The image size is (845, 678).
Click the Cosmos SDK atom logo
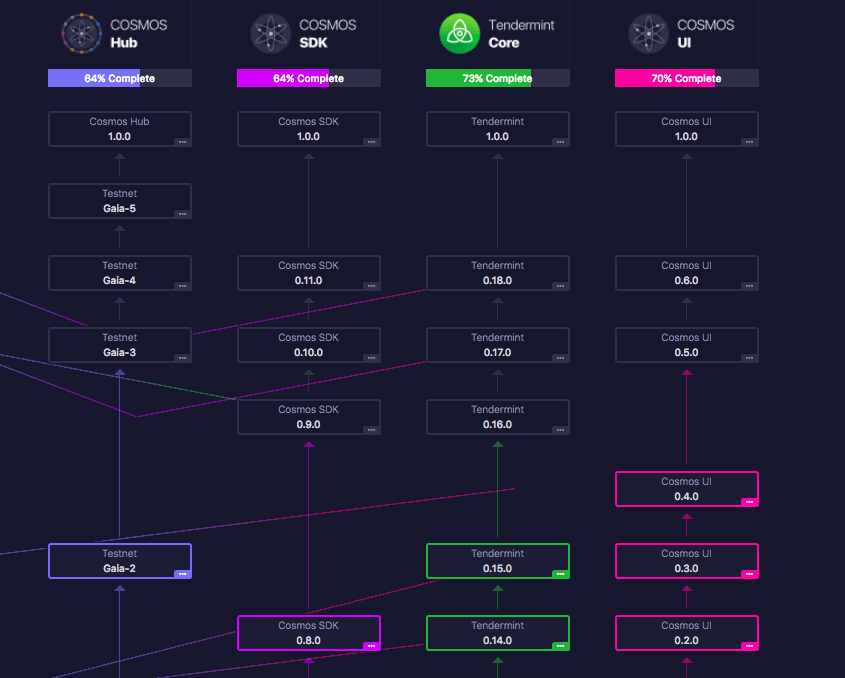click(270, 33)
